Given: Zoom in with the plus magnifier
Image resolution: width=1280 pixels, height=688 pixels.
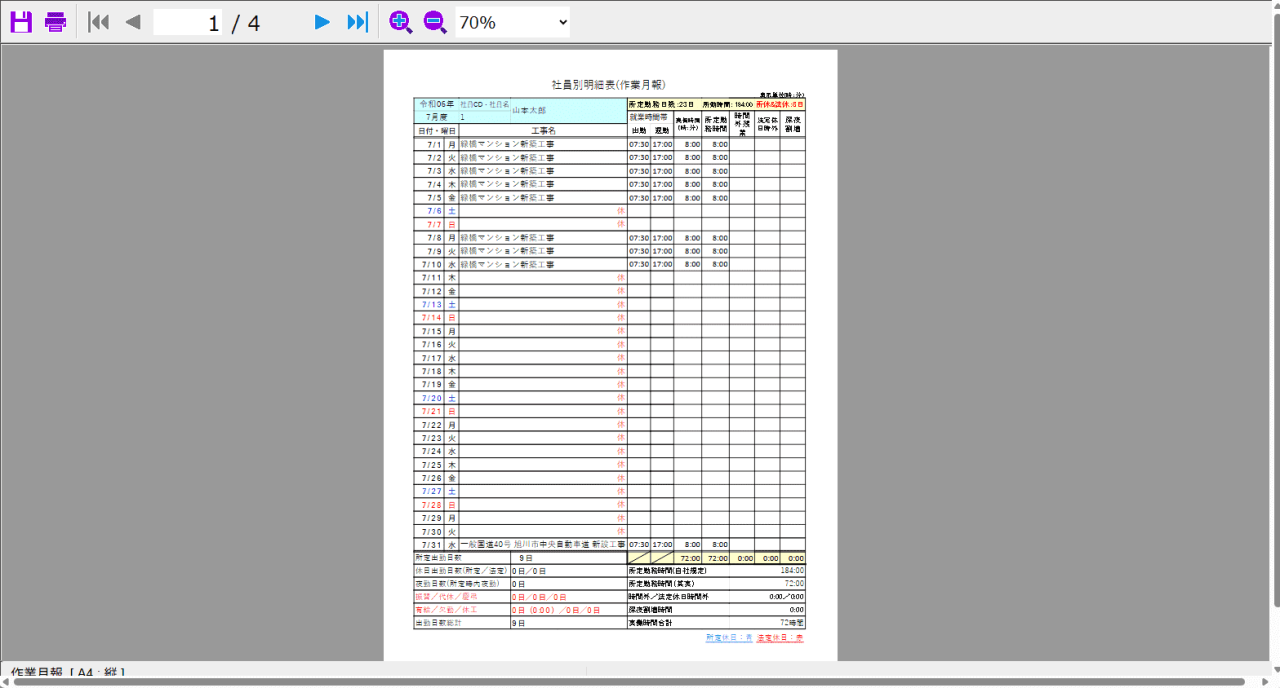Looking at the screenshot, I should [x=400, y=22].
